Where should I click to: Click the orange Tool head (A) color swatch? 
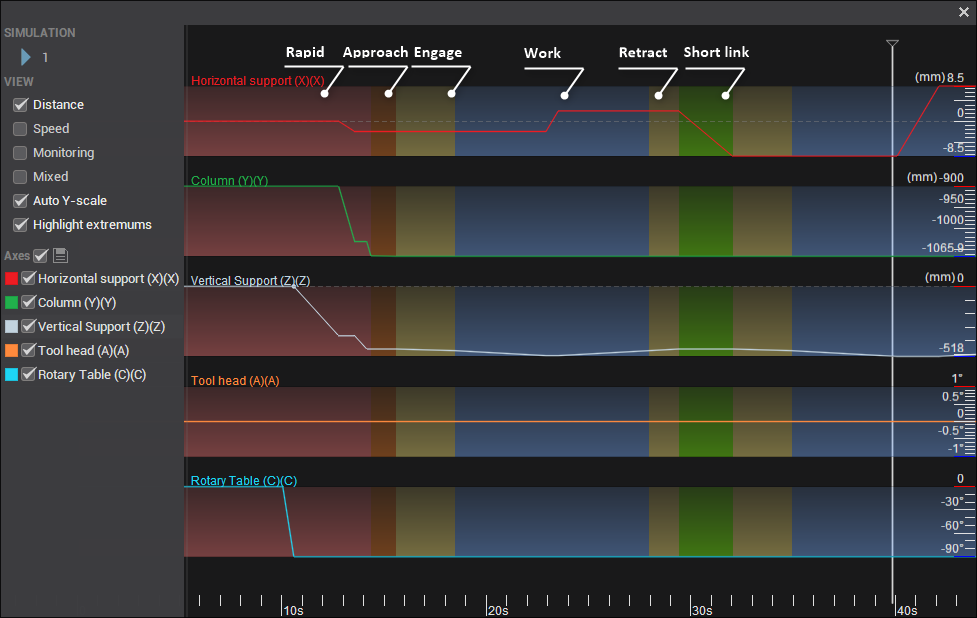click(x=12, y=351)
